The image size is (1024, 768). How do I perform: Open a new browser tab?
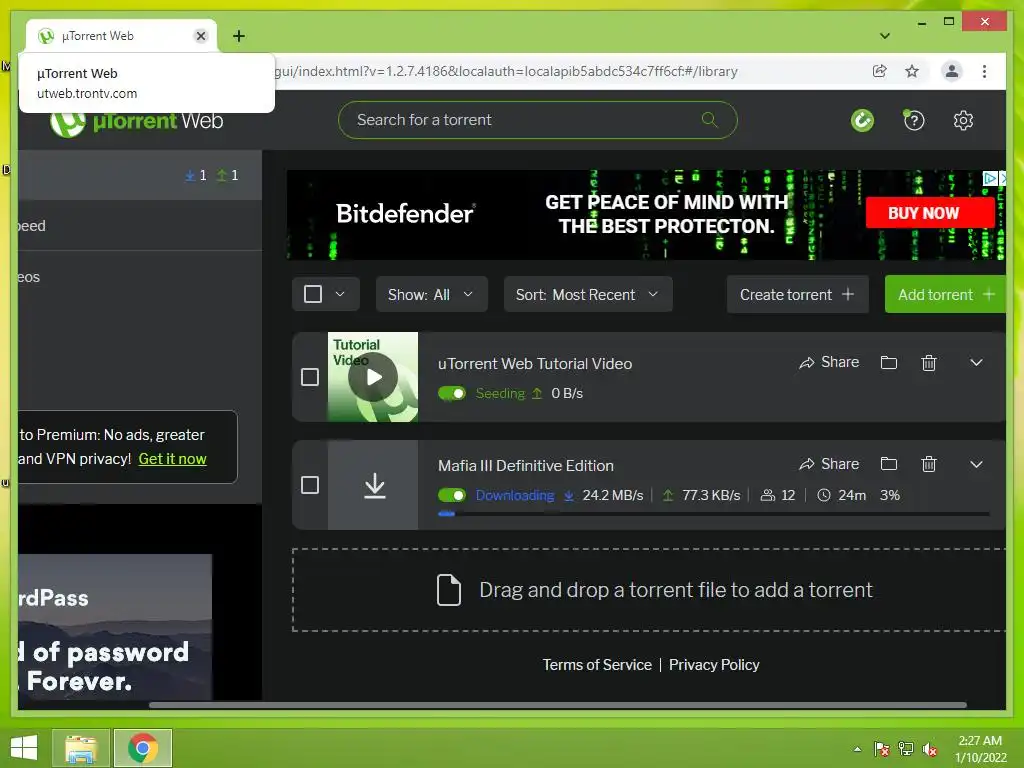(x=239, y=36)
